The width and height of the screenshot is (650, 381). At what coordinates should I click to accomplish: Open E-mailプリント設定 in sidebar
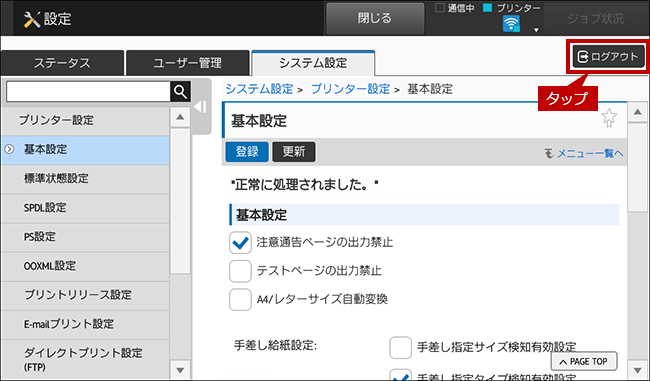85,324
